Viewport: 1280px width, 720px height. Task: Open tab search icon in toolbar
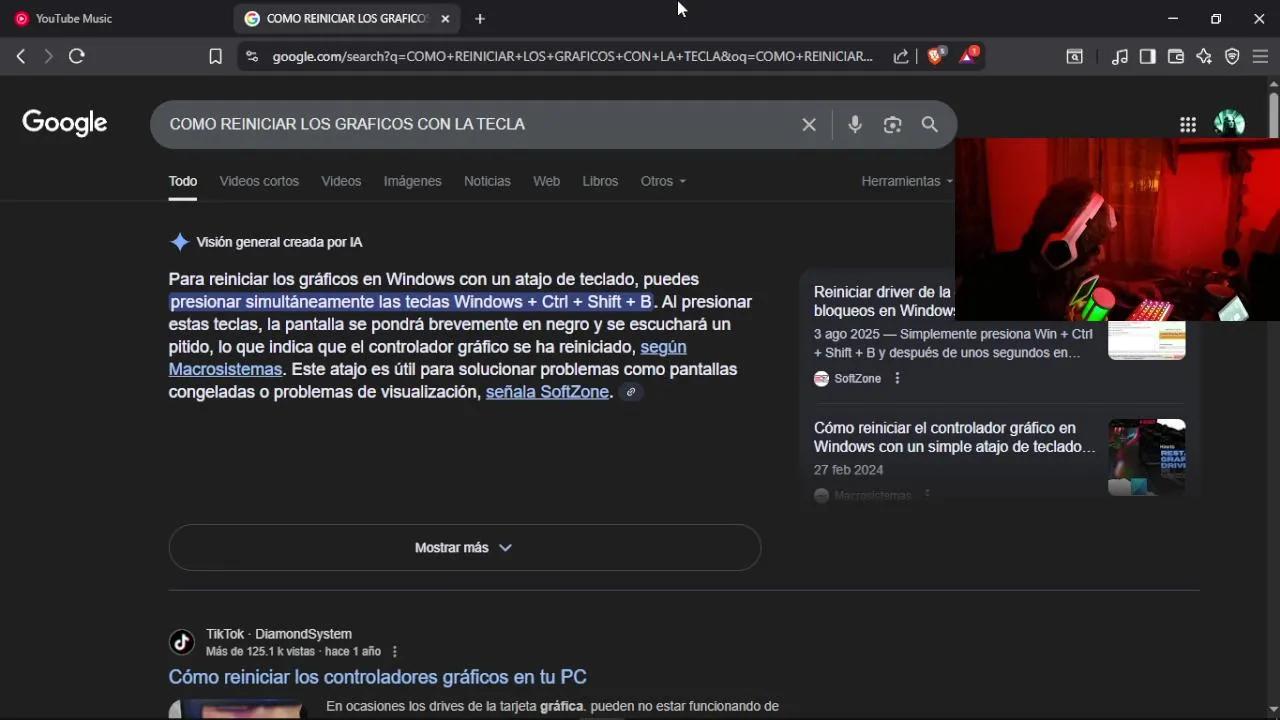[x=1074, y=57]
